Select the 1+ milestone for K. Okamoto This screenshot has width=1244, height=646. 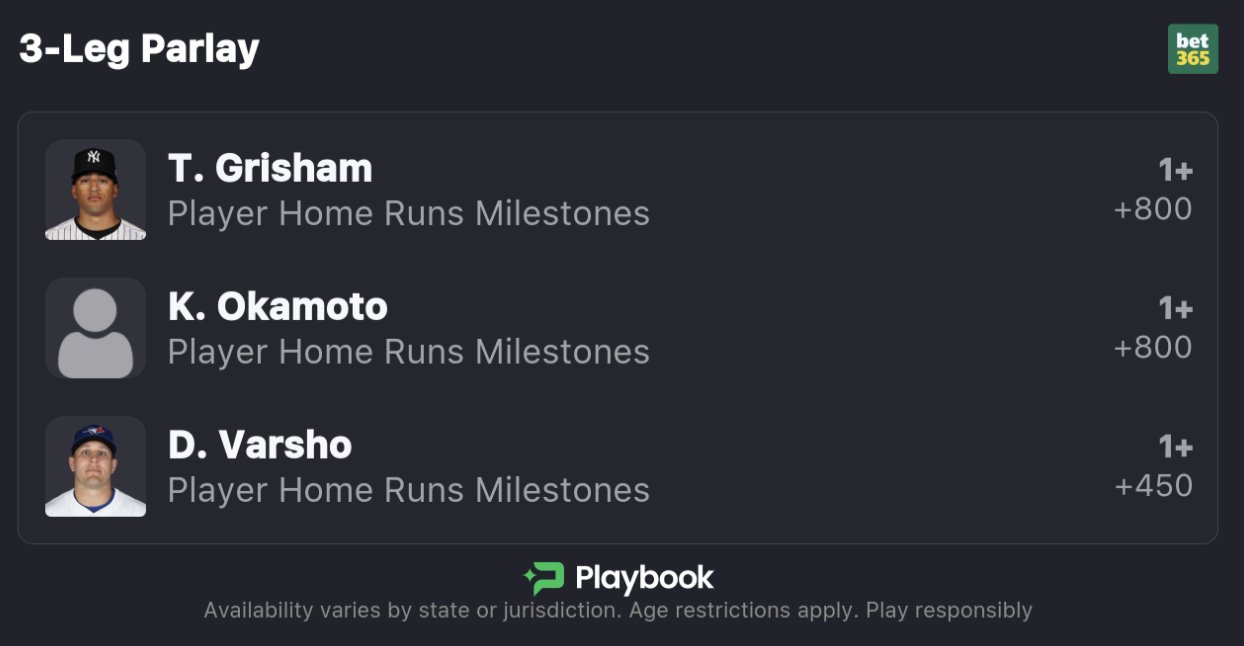click(1175, 309)
